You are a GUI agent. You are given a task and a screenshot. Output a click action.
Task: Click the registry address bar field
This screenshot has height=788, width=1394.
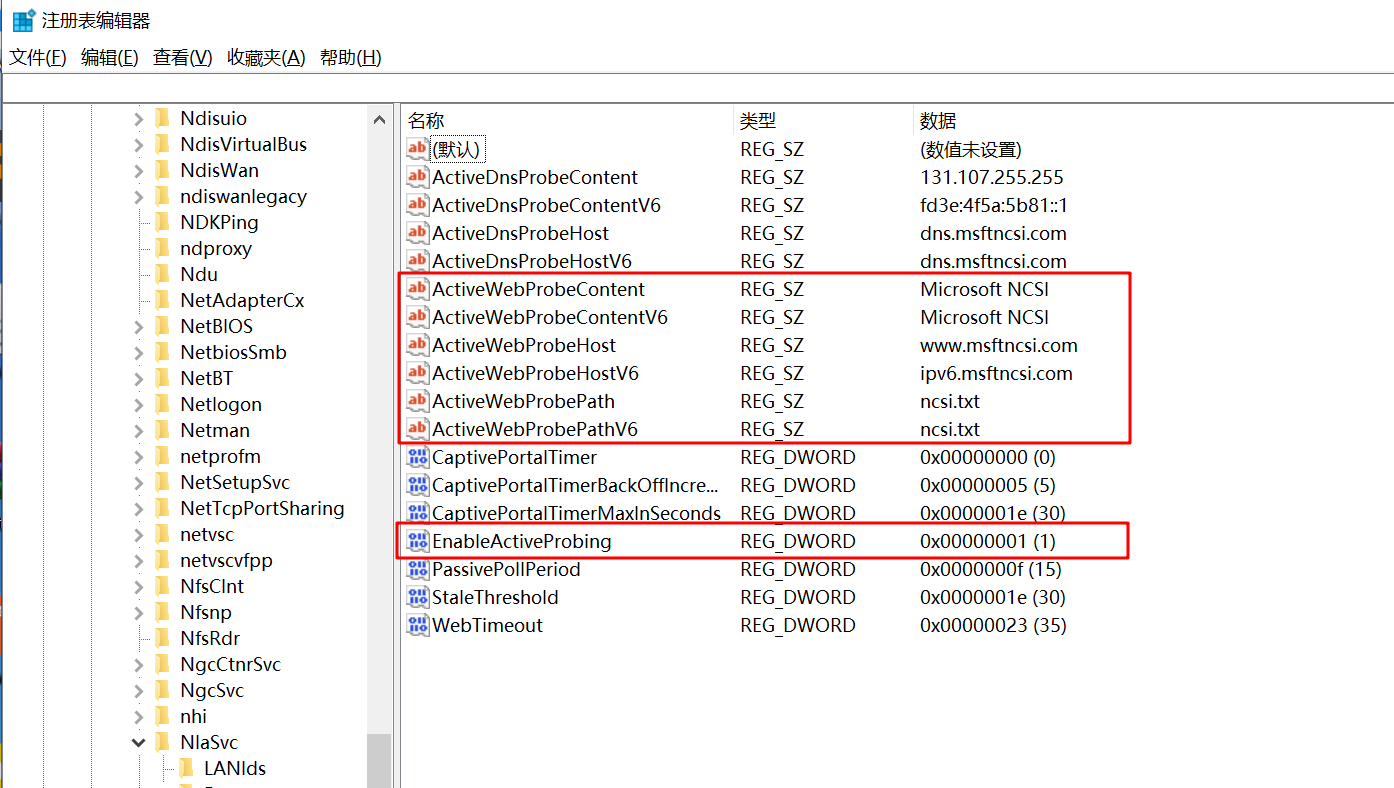[x=697, y=89]
